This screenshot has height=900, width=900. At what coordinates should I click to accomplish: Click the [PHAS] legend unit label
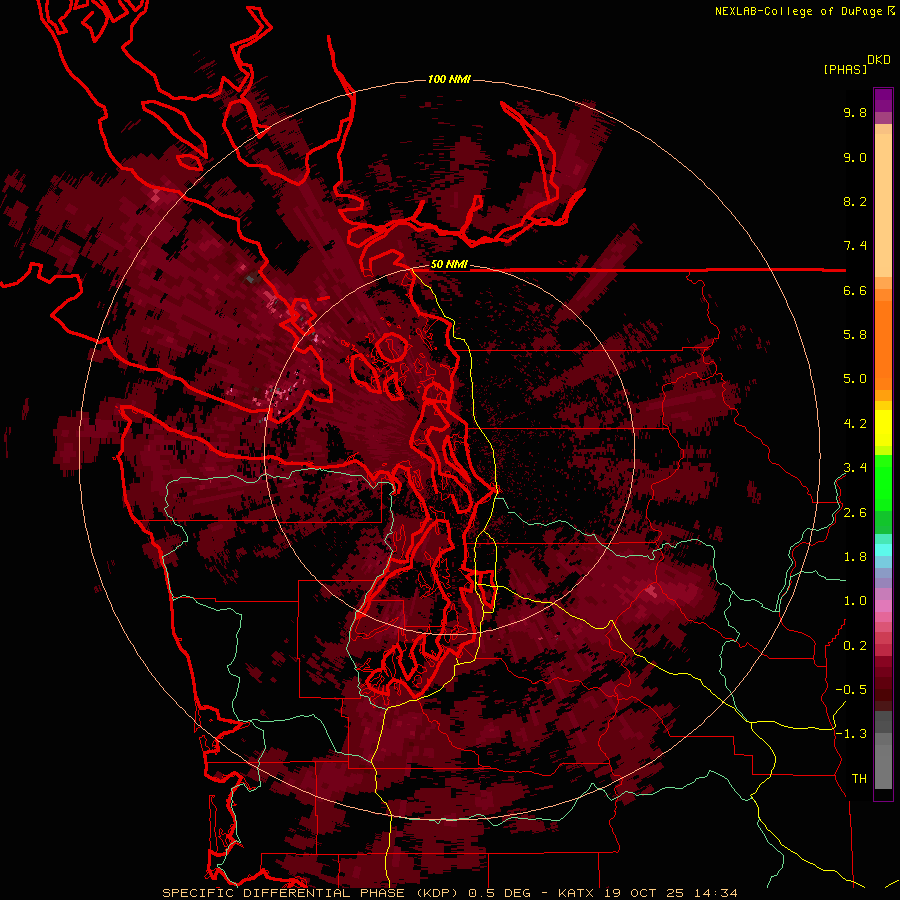[845, 69]
